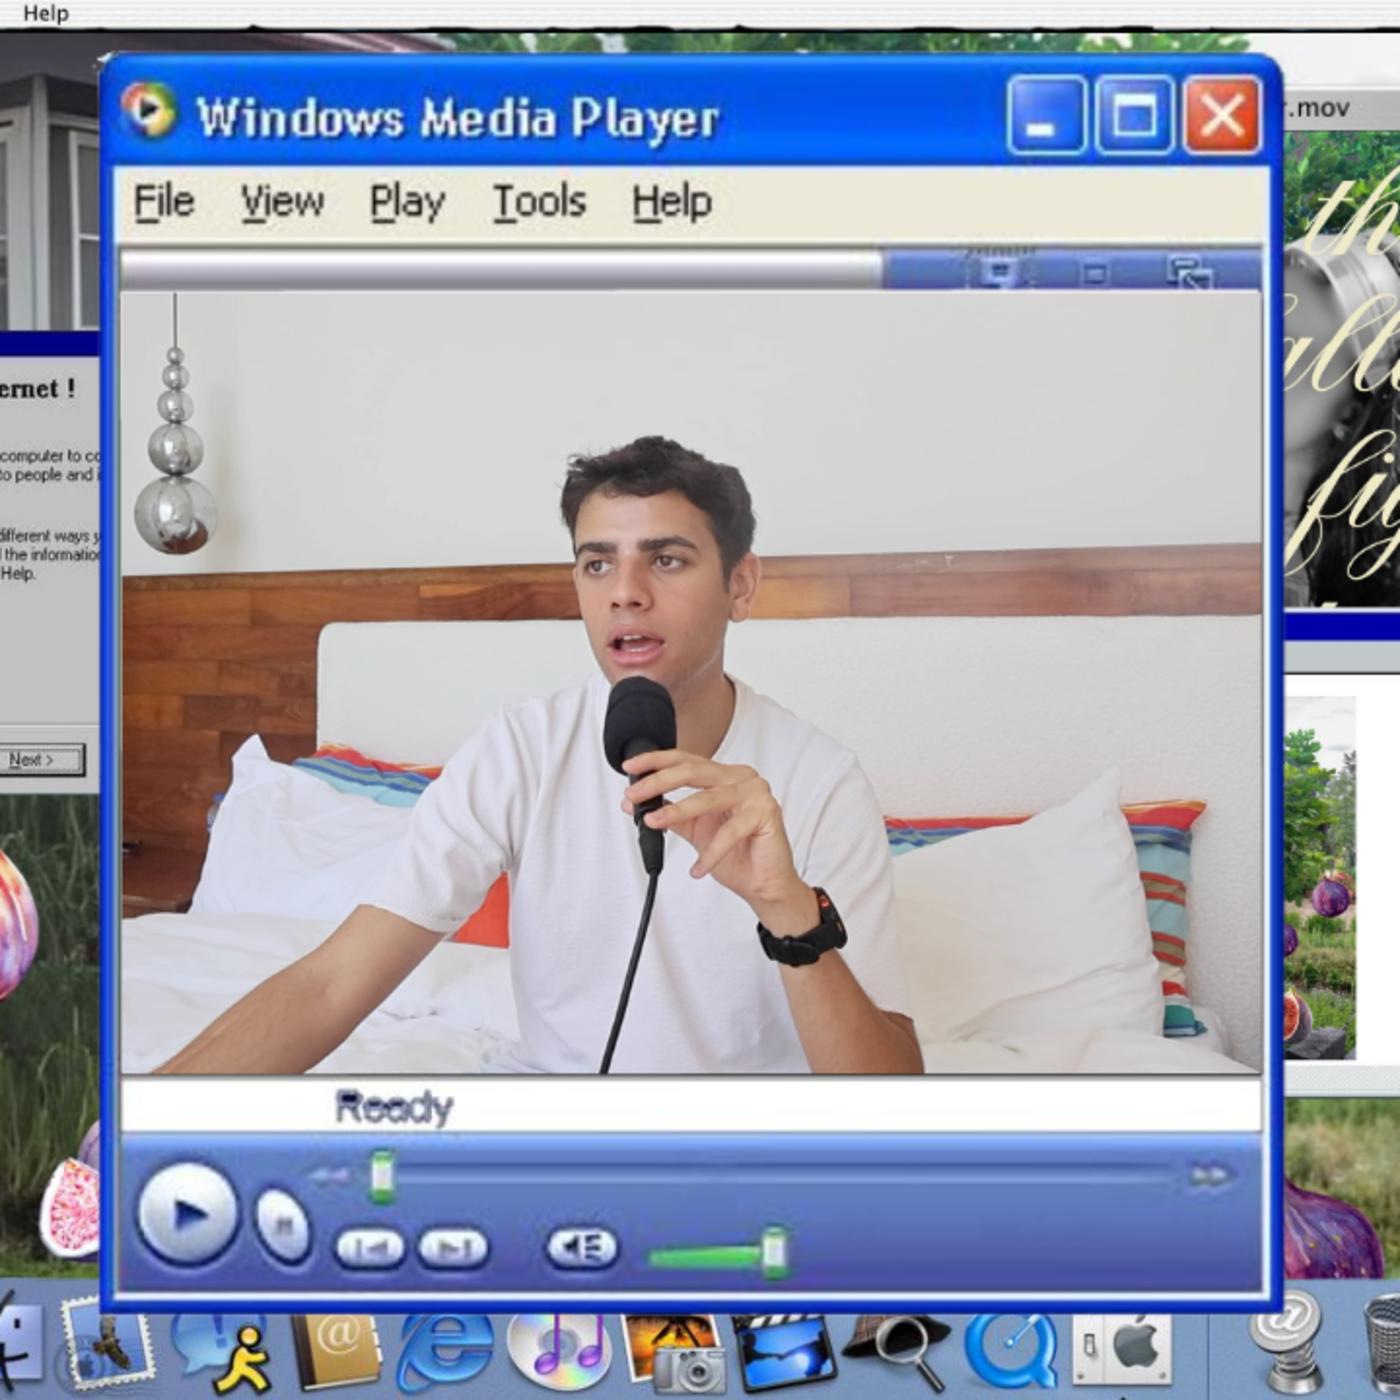
Task: Open iTunes from the dock
Action: [x=560, y=1352]
